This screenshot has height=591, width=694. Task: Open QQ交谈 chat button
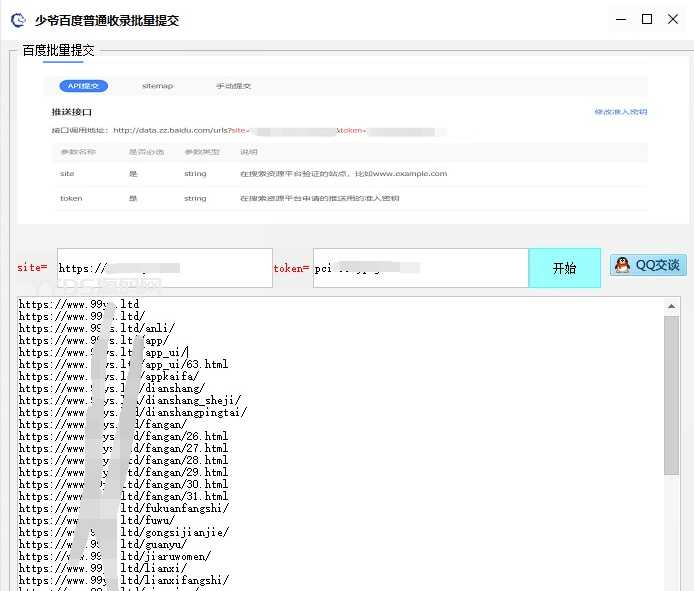coord(648,265)
